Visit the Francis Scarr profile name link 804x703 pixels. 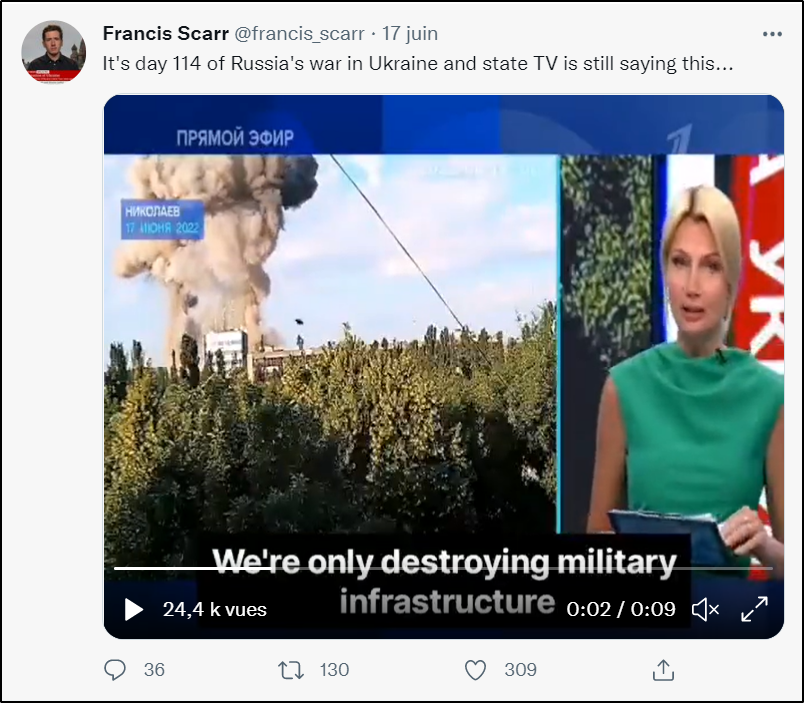point(166,34)
